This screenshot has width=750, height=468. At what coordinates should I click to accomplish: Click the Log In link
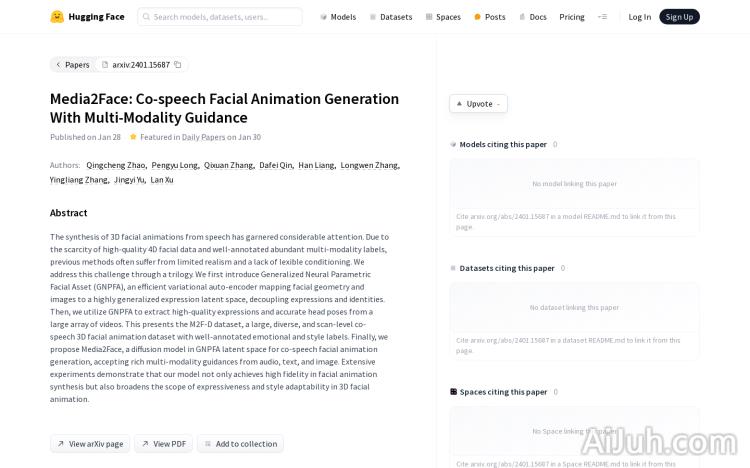pos(639,17)
